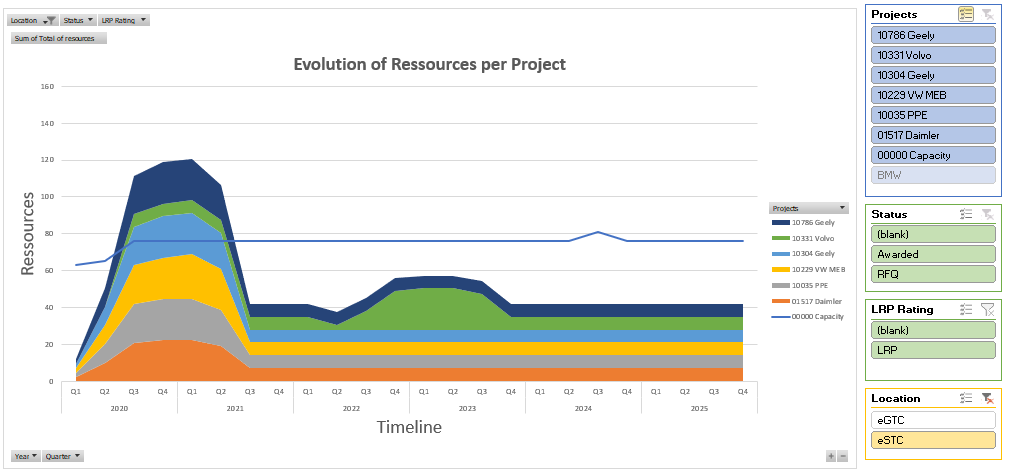Click 10331 Volvo legend color swatch
Viewport: 1010px width, 475px height.
tap(781, 238)
